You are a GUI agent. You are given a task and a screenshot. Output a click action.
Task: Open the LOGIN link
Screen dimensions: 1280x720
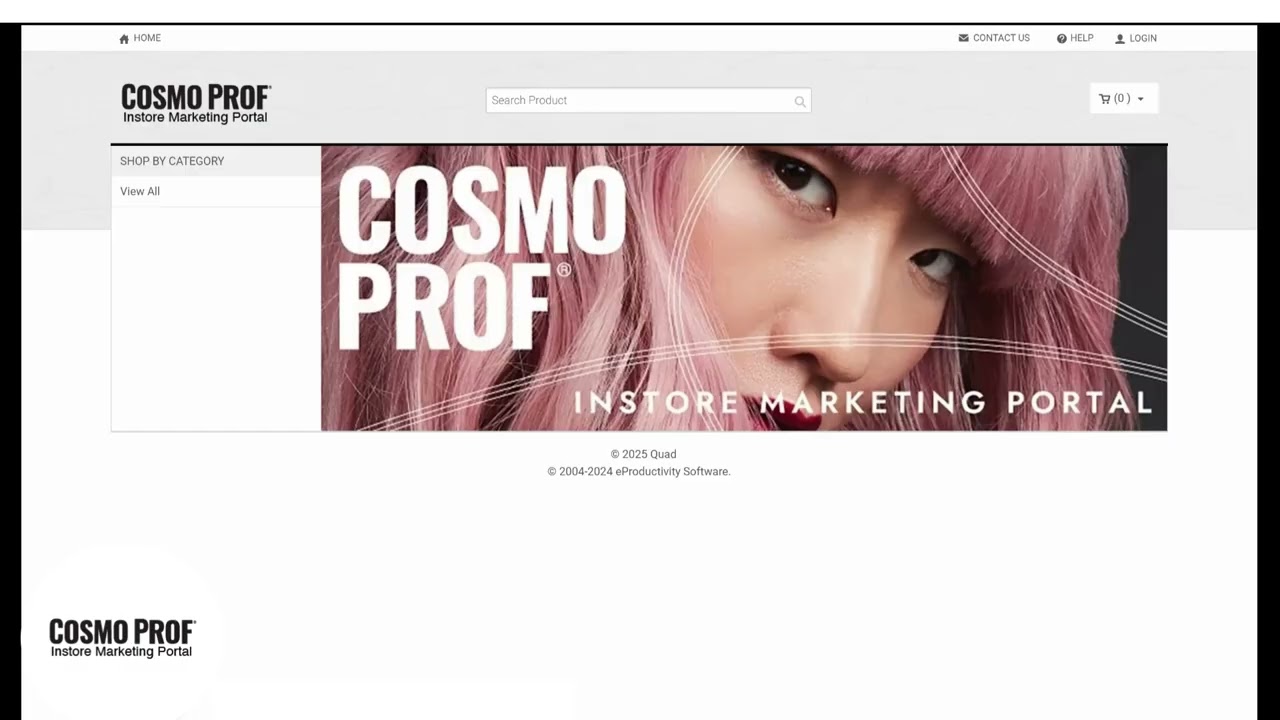pyautogui.click(x=1143, y=38)
